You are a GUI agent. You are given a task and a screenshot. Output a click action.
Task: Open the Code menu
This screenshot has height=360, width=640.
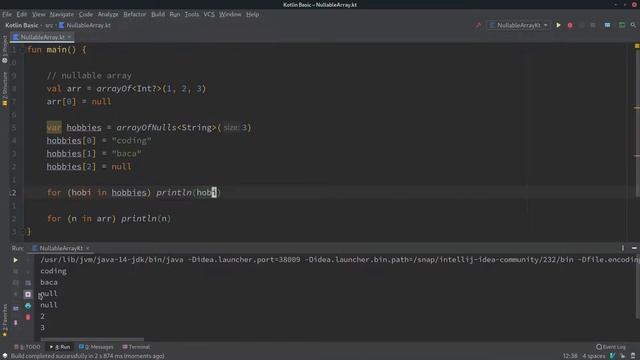pos(86,14)
